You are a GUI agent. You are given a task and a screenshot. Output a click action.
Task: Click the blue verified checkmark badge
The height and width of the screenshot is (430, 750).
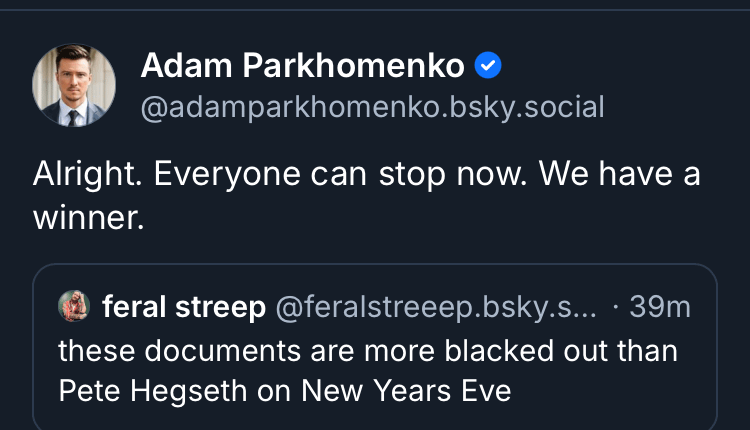tap(487, 67)
